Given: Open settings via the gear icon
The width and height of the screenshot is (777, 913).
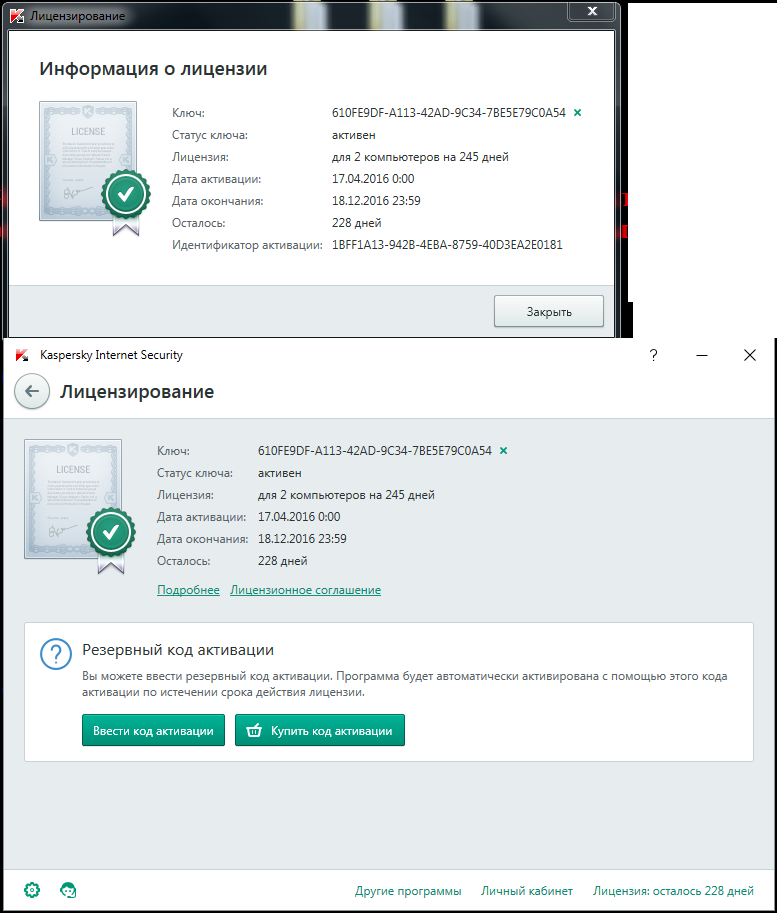Looking at the screenshot, I should tap(32, 890).
